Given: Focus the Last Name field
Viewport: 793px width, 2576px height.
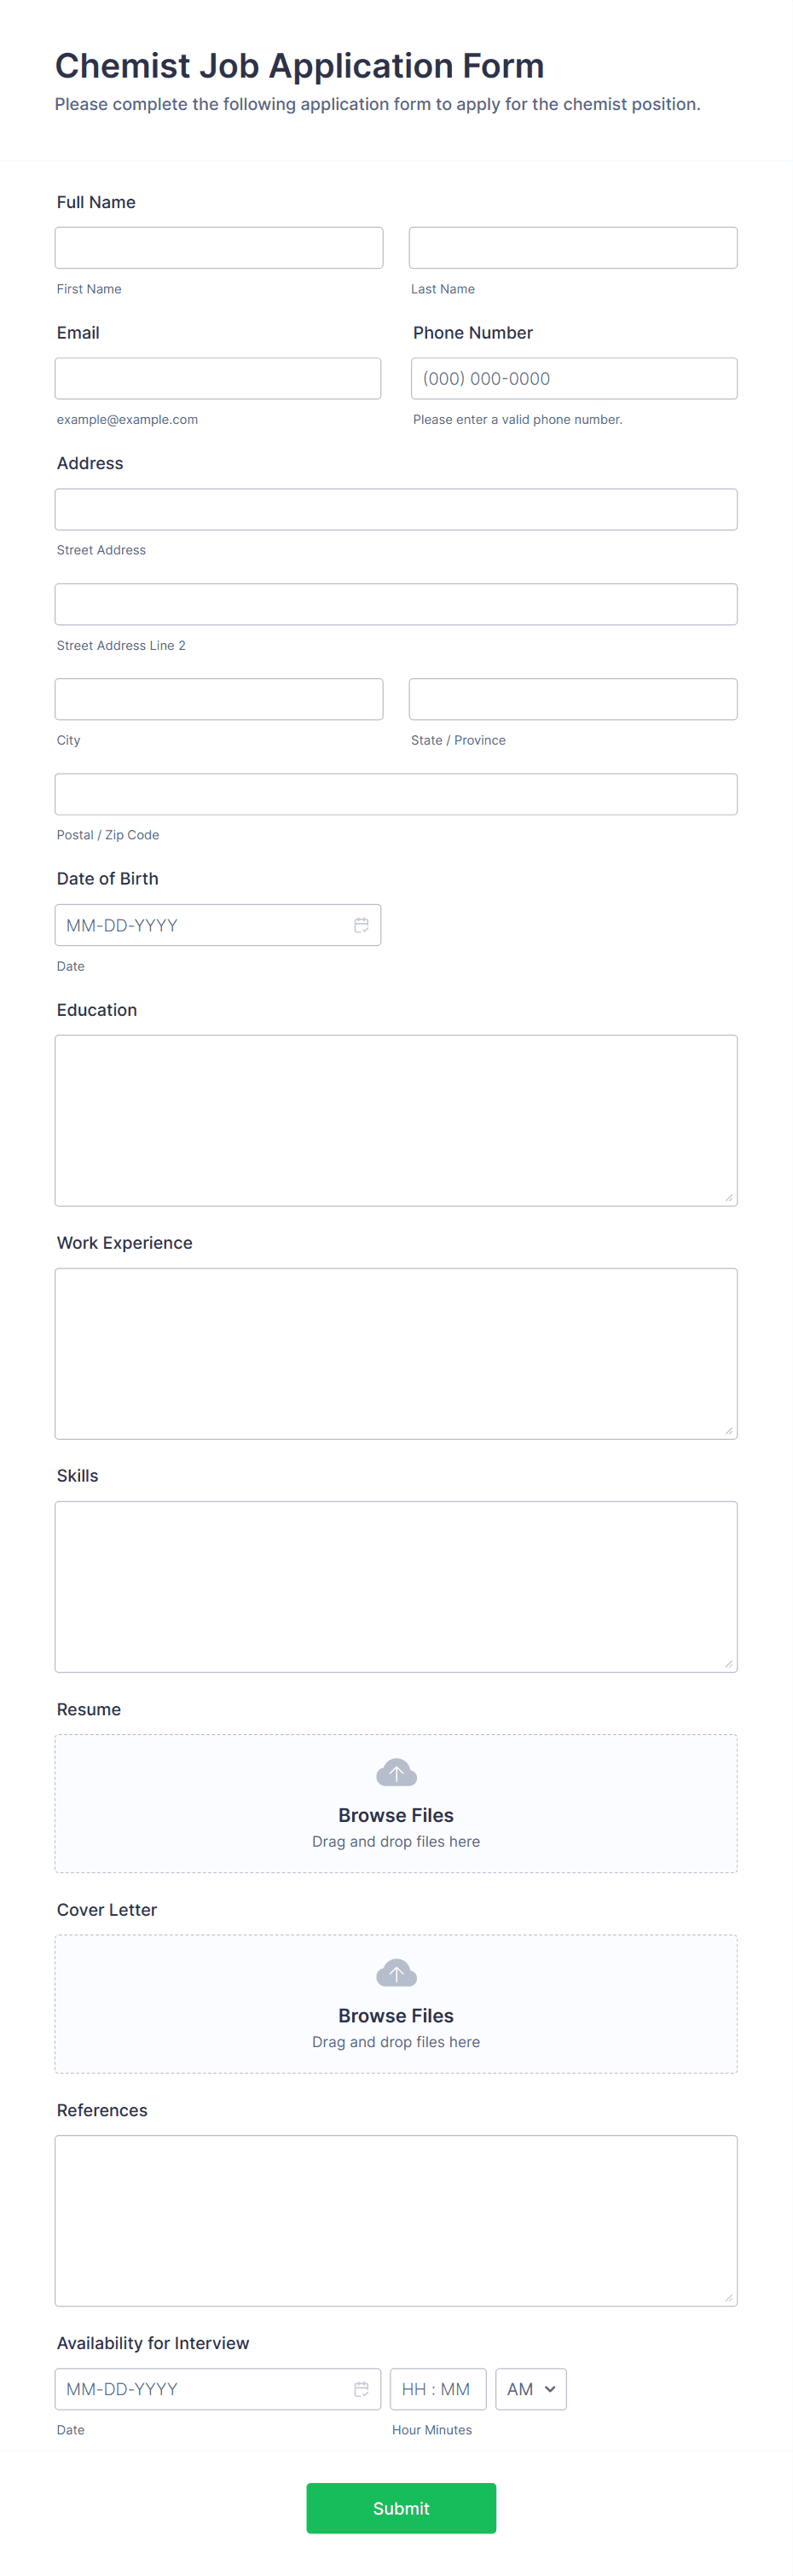Looking at the screenshot, I should pyautogui.click(x=573, y=248).
